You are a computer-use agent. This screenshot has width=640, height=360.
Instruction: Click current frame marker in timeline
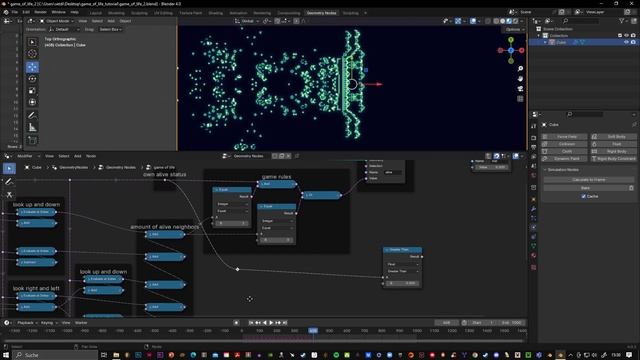[x=313, y=331]
